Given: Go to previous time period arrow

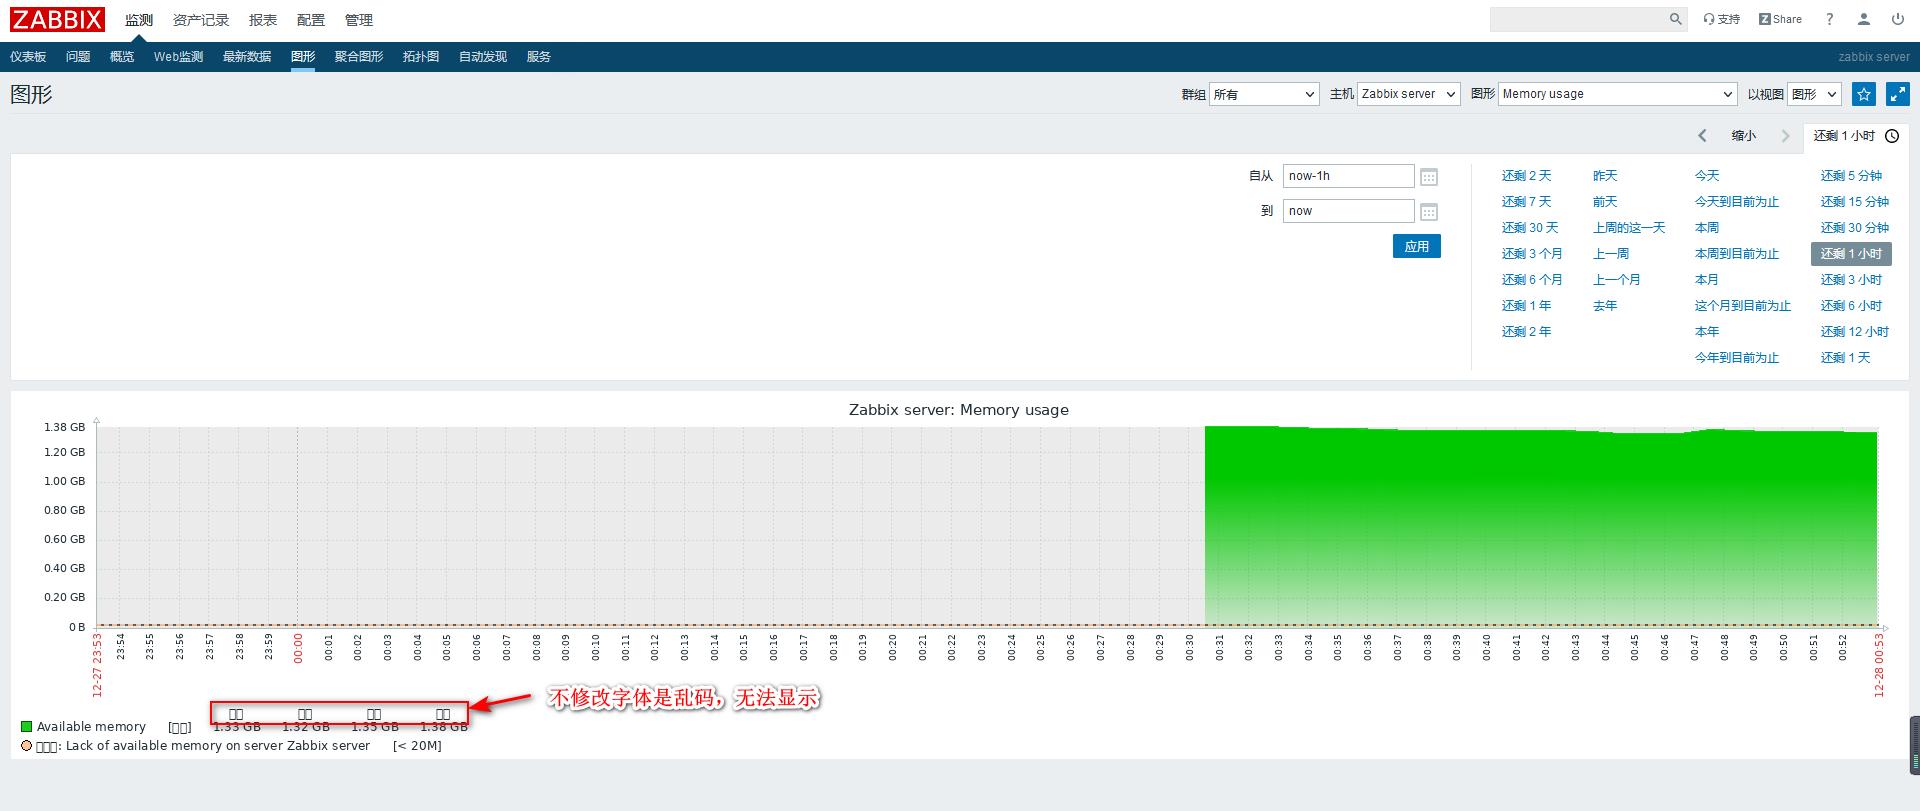Looking at the screenshot, I should 1702,136.
